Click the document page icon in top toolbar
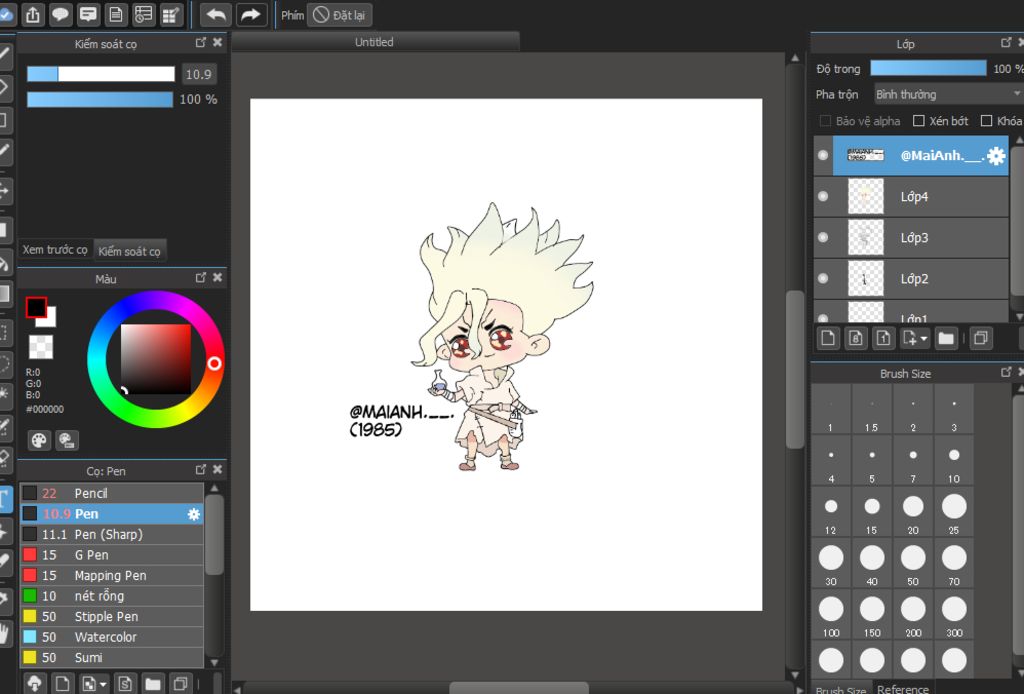Viewport: 1024px width, 694px height. (x=116, y=14)
